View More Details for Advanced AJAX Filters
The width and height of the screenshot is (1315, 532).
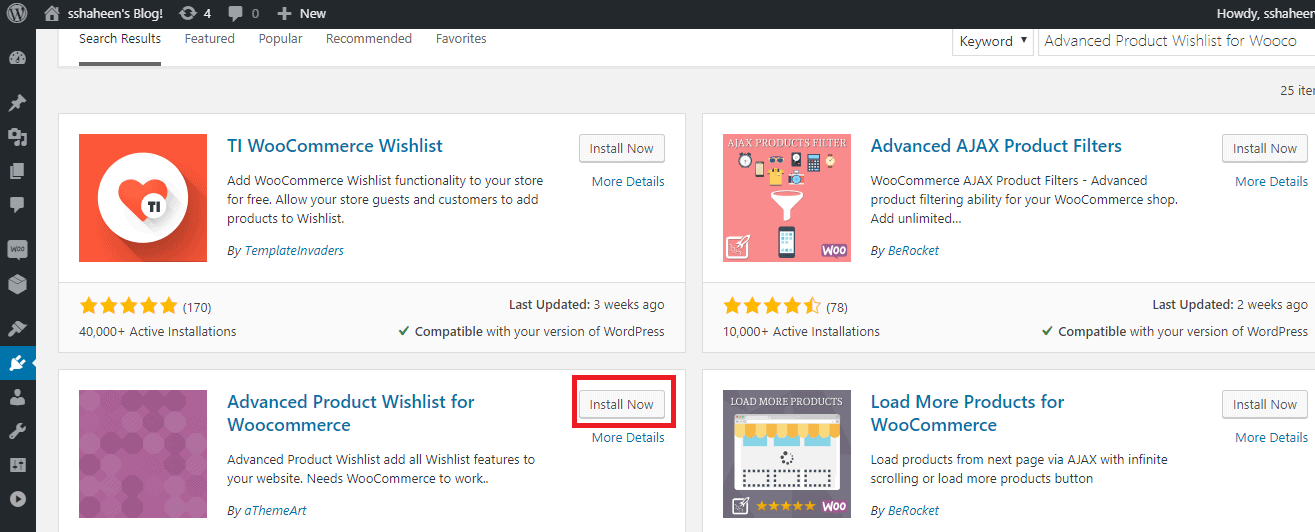(1271, 181)
